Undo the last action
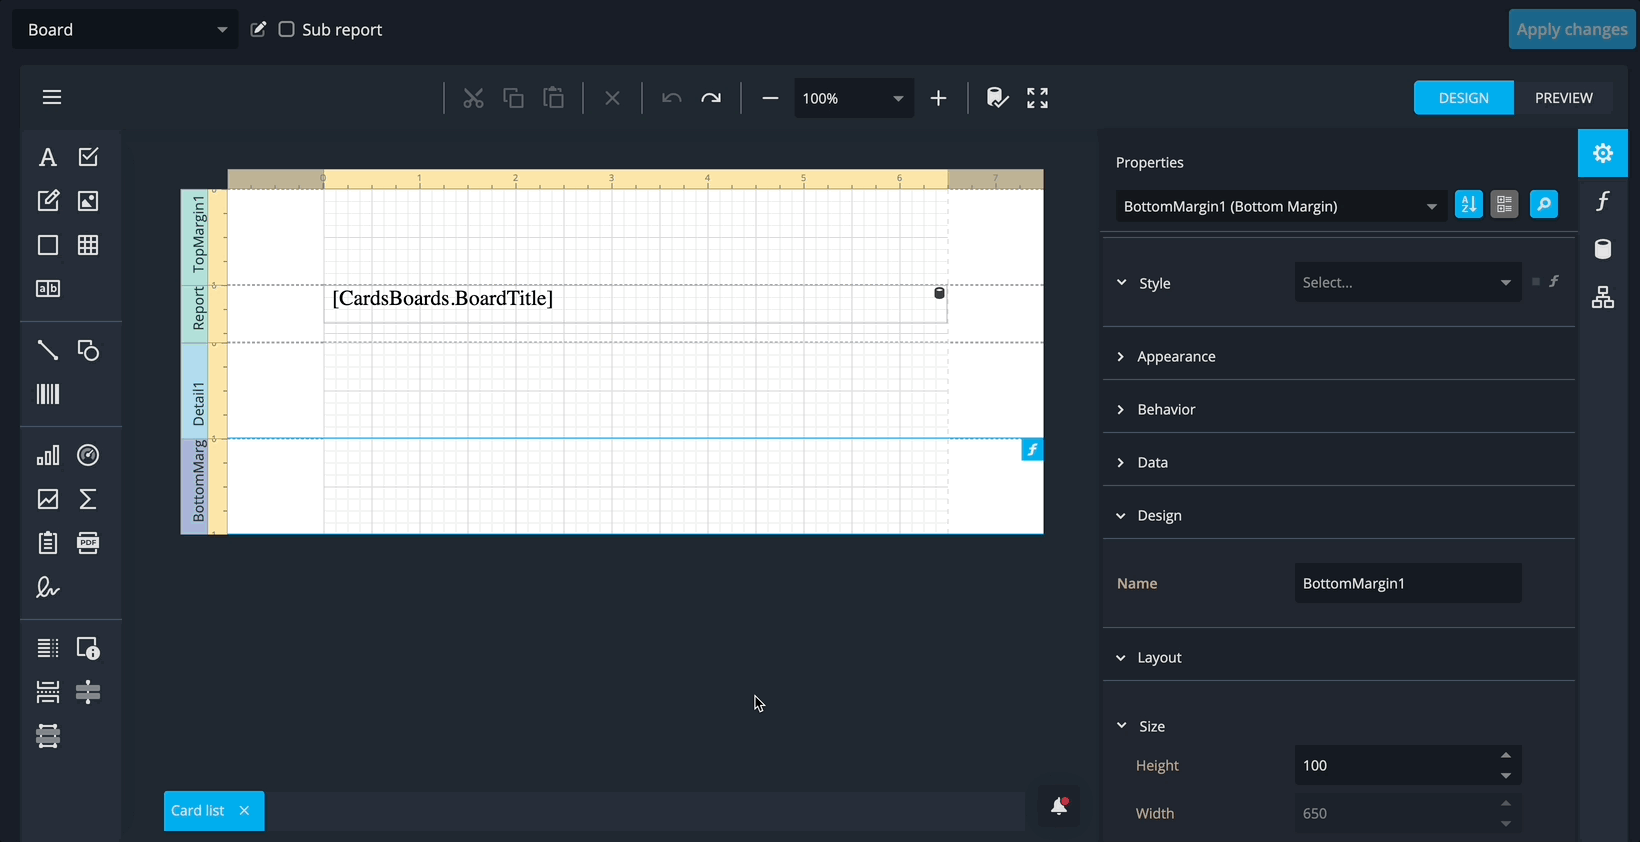This screenshot has height=842, width=1640. tap(671, 98)
